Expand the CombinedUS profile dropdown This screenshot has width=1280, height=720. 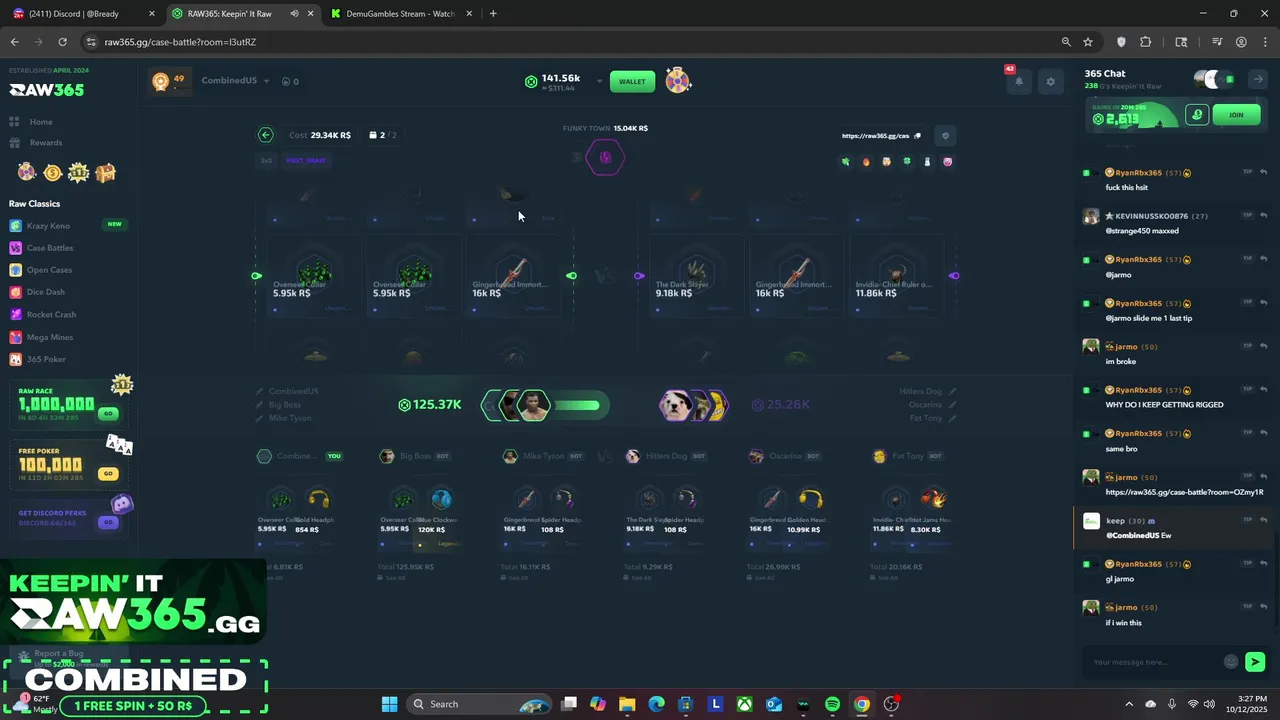click(266, 81)
